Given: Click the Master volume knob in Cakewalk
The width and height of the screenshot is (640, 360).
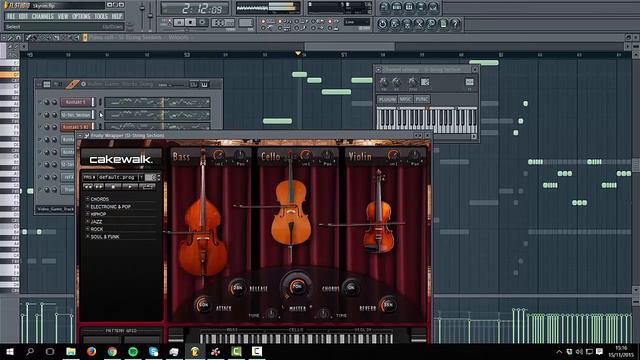Looking at the screenshot, I should pyautogui.click(x=297, y=286).
